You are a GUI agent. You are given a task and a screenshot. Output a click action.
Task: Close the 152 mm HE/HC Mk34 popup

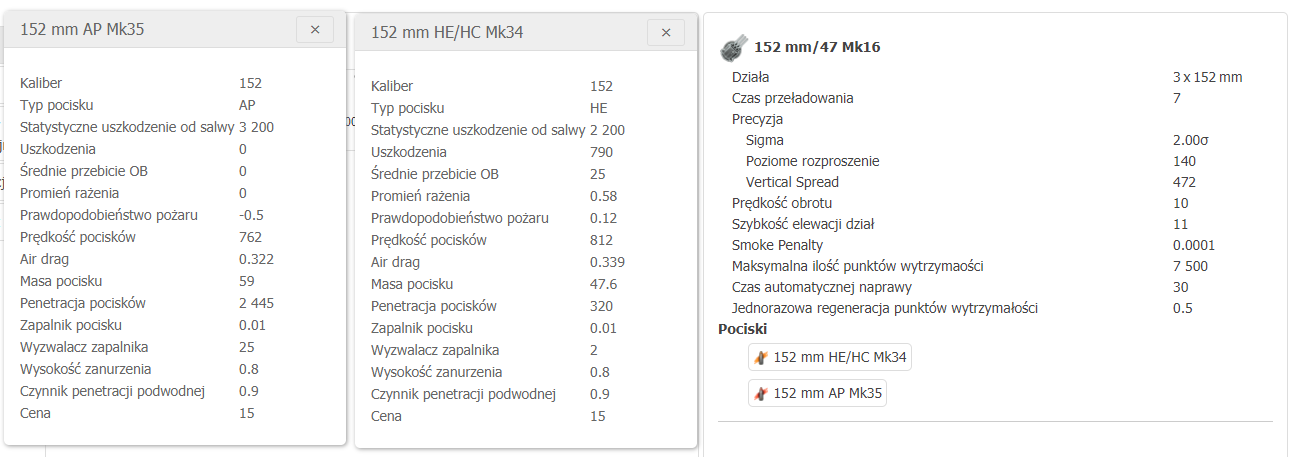coord(666,32)
